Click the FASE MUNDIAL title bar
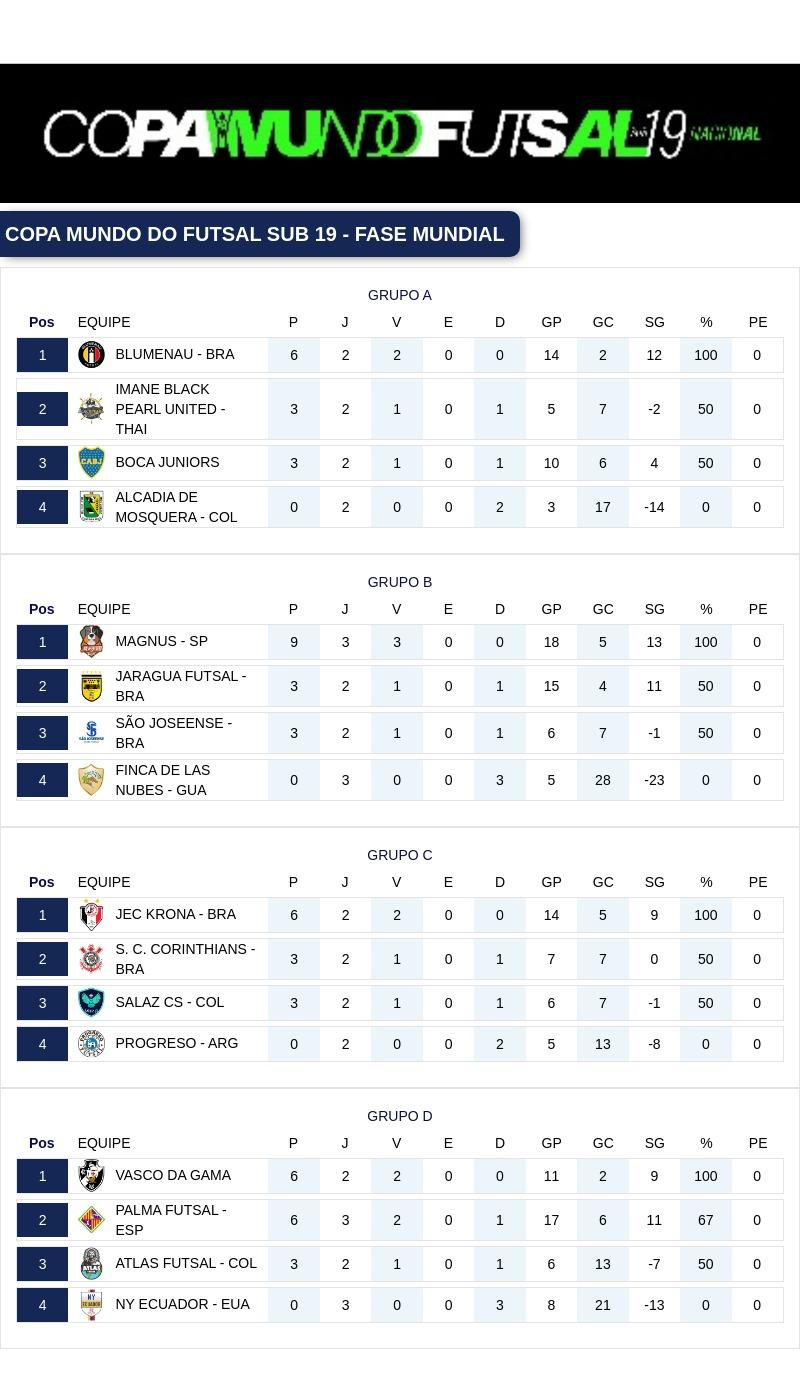 254,234
